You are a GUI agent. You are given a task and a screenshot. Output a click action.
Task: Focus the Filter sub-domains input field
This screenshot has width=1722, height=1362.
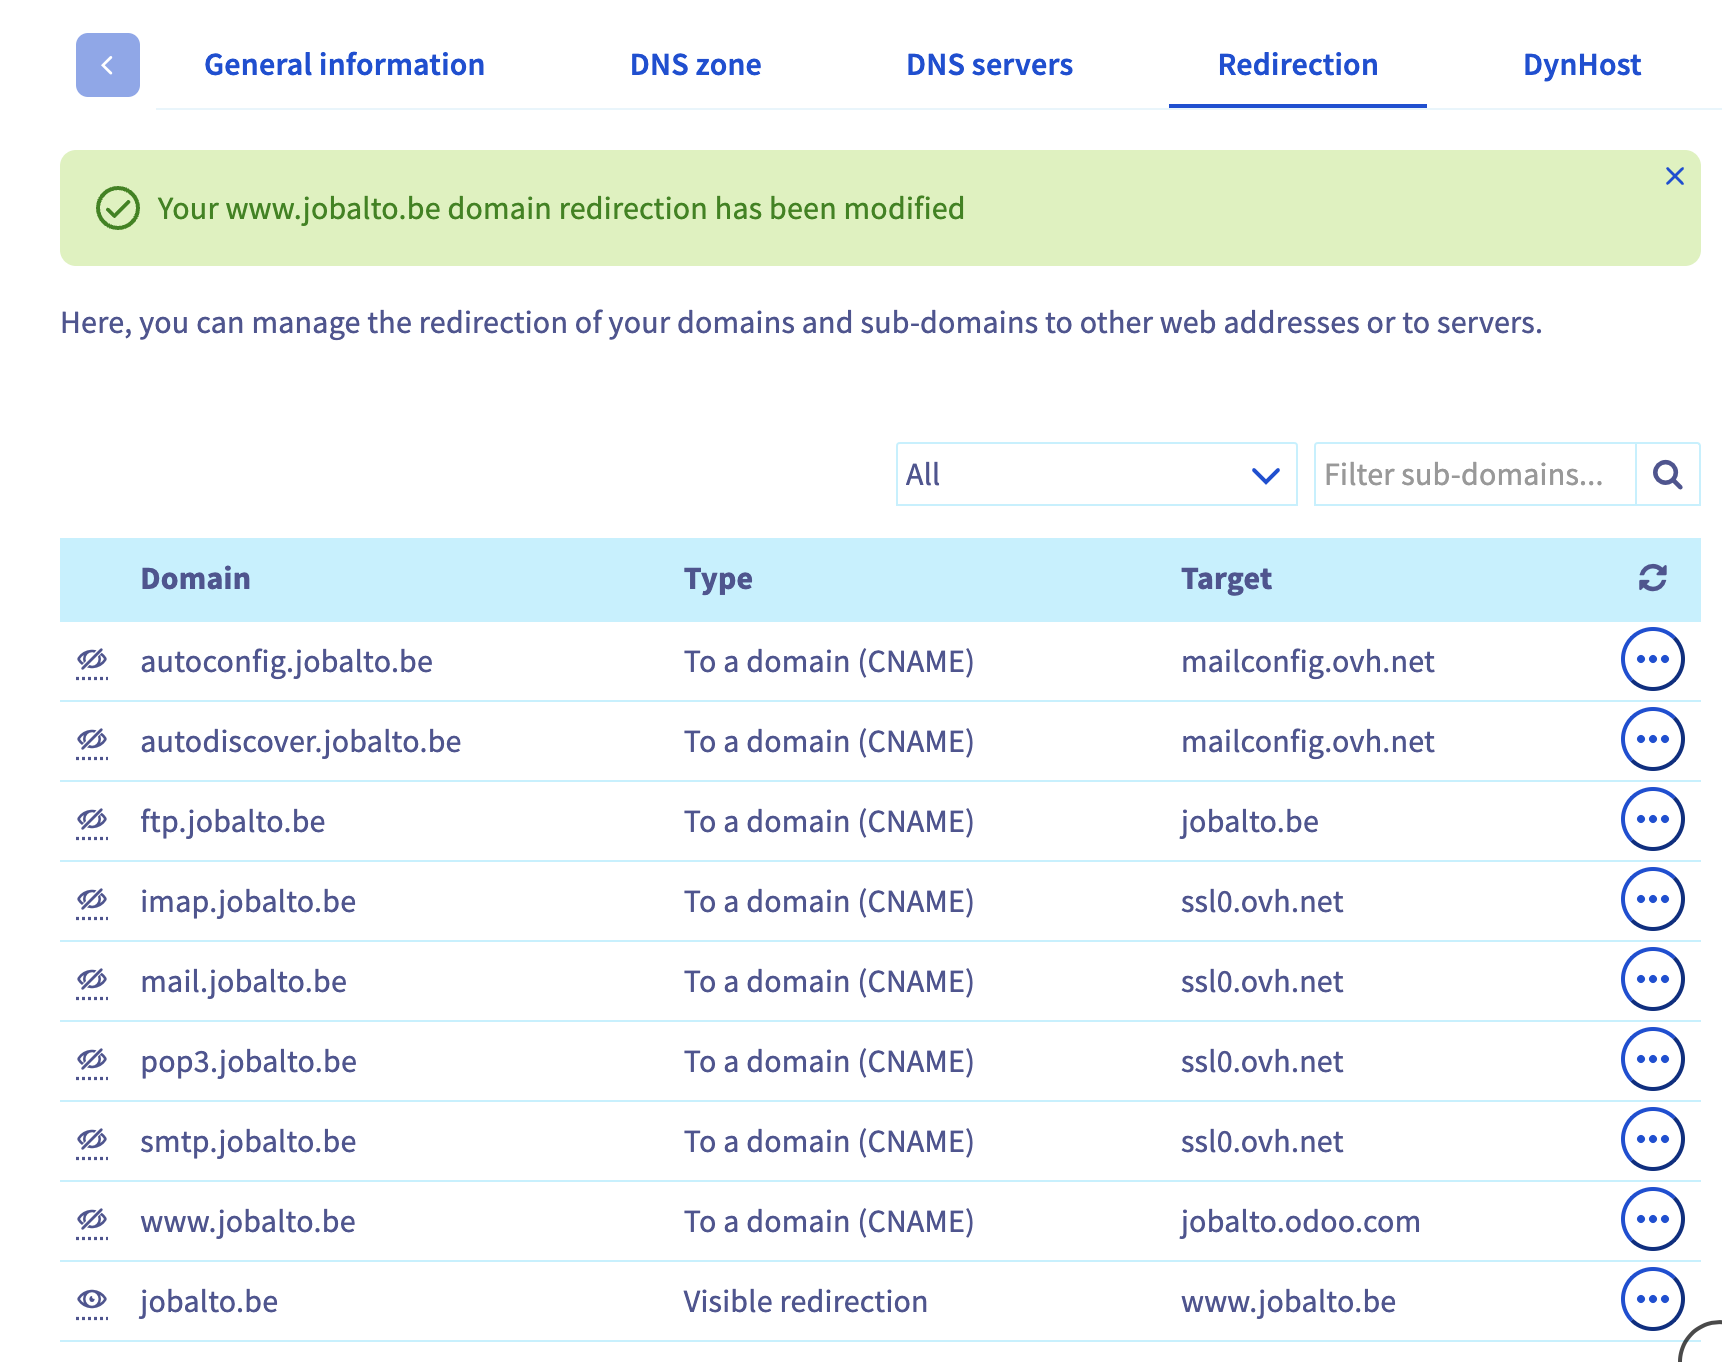pyautogui.click(x=1474, y=474)
